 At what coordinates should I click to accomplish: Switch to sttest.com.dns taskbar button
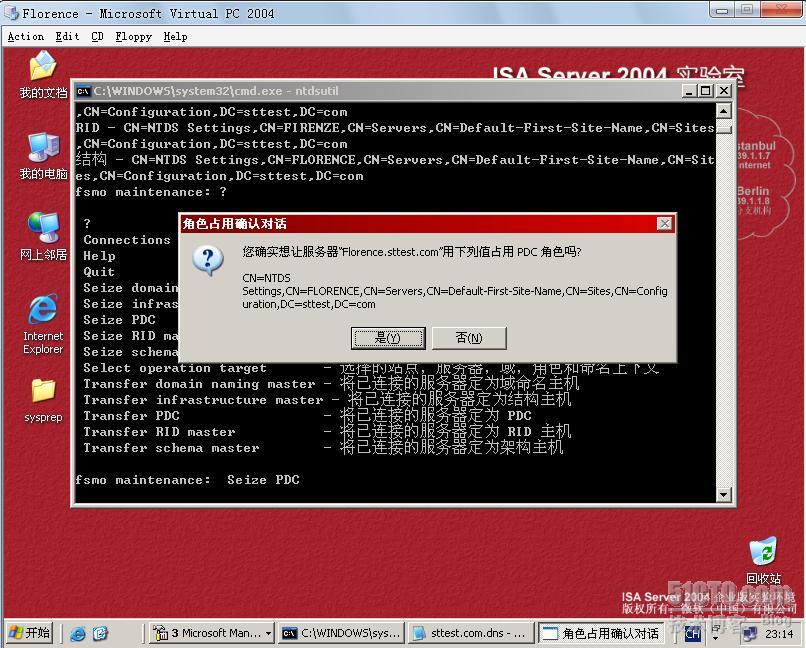pyautogui.click(x=471, y=633)
